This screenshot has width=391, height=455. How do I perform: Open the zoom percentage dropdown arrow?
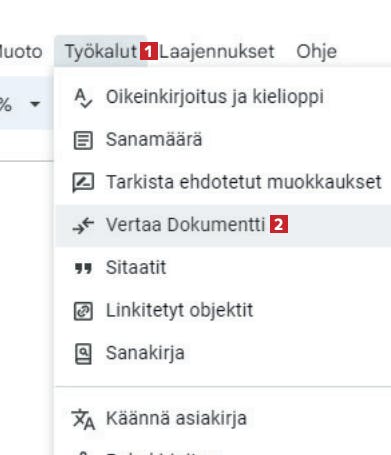coord(35,104)
